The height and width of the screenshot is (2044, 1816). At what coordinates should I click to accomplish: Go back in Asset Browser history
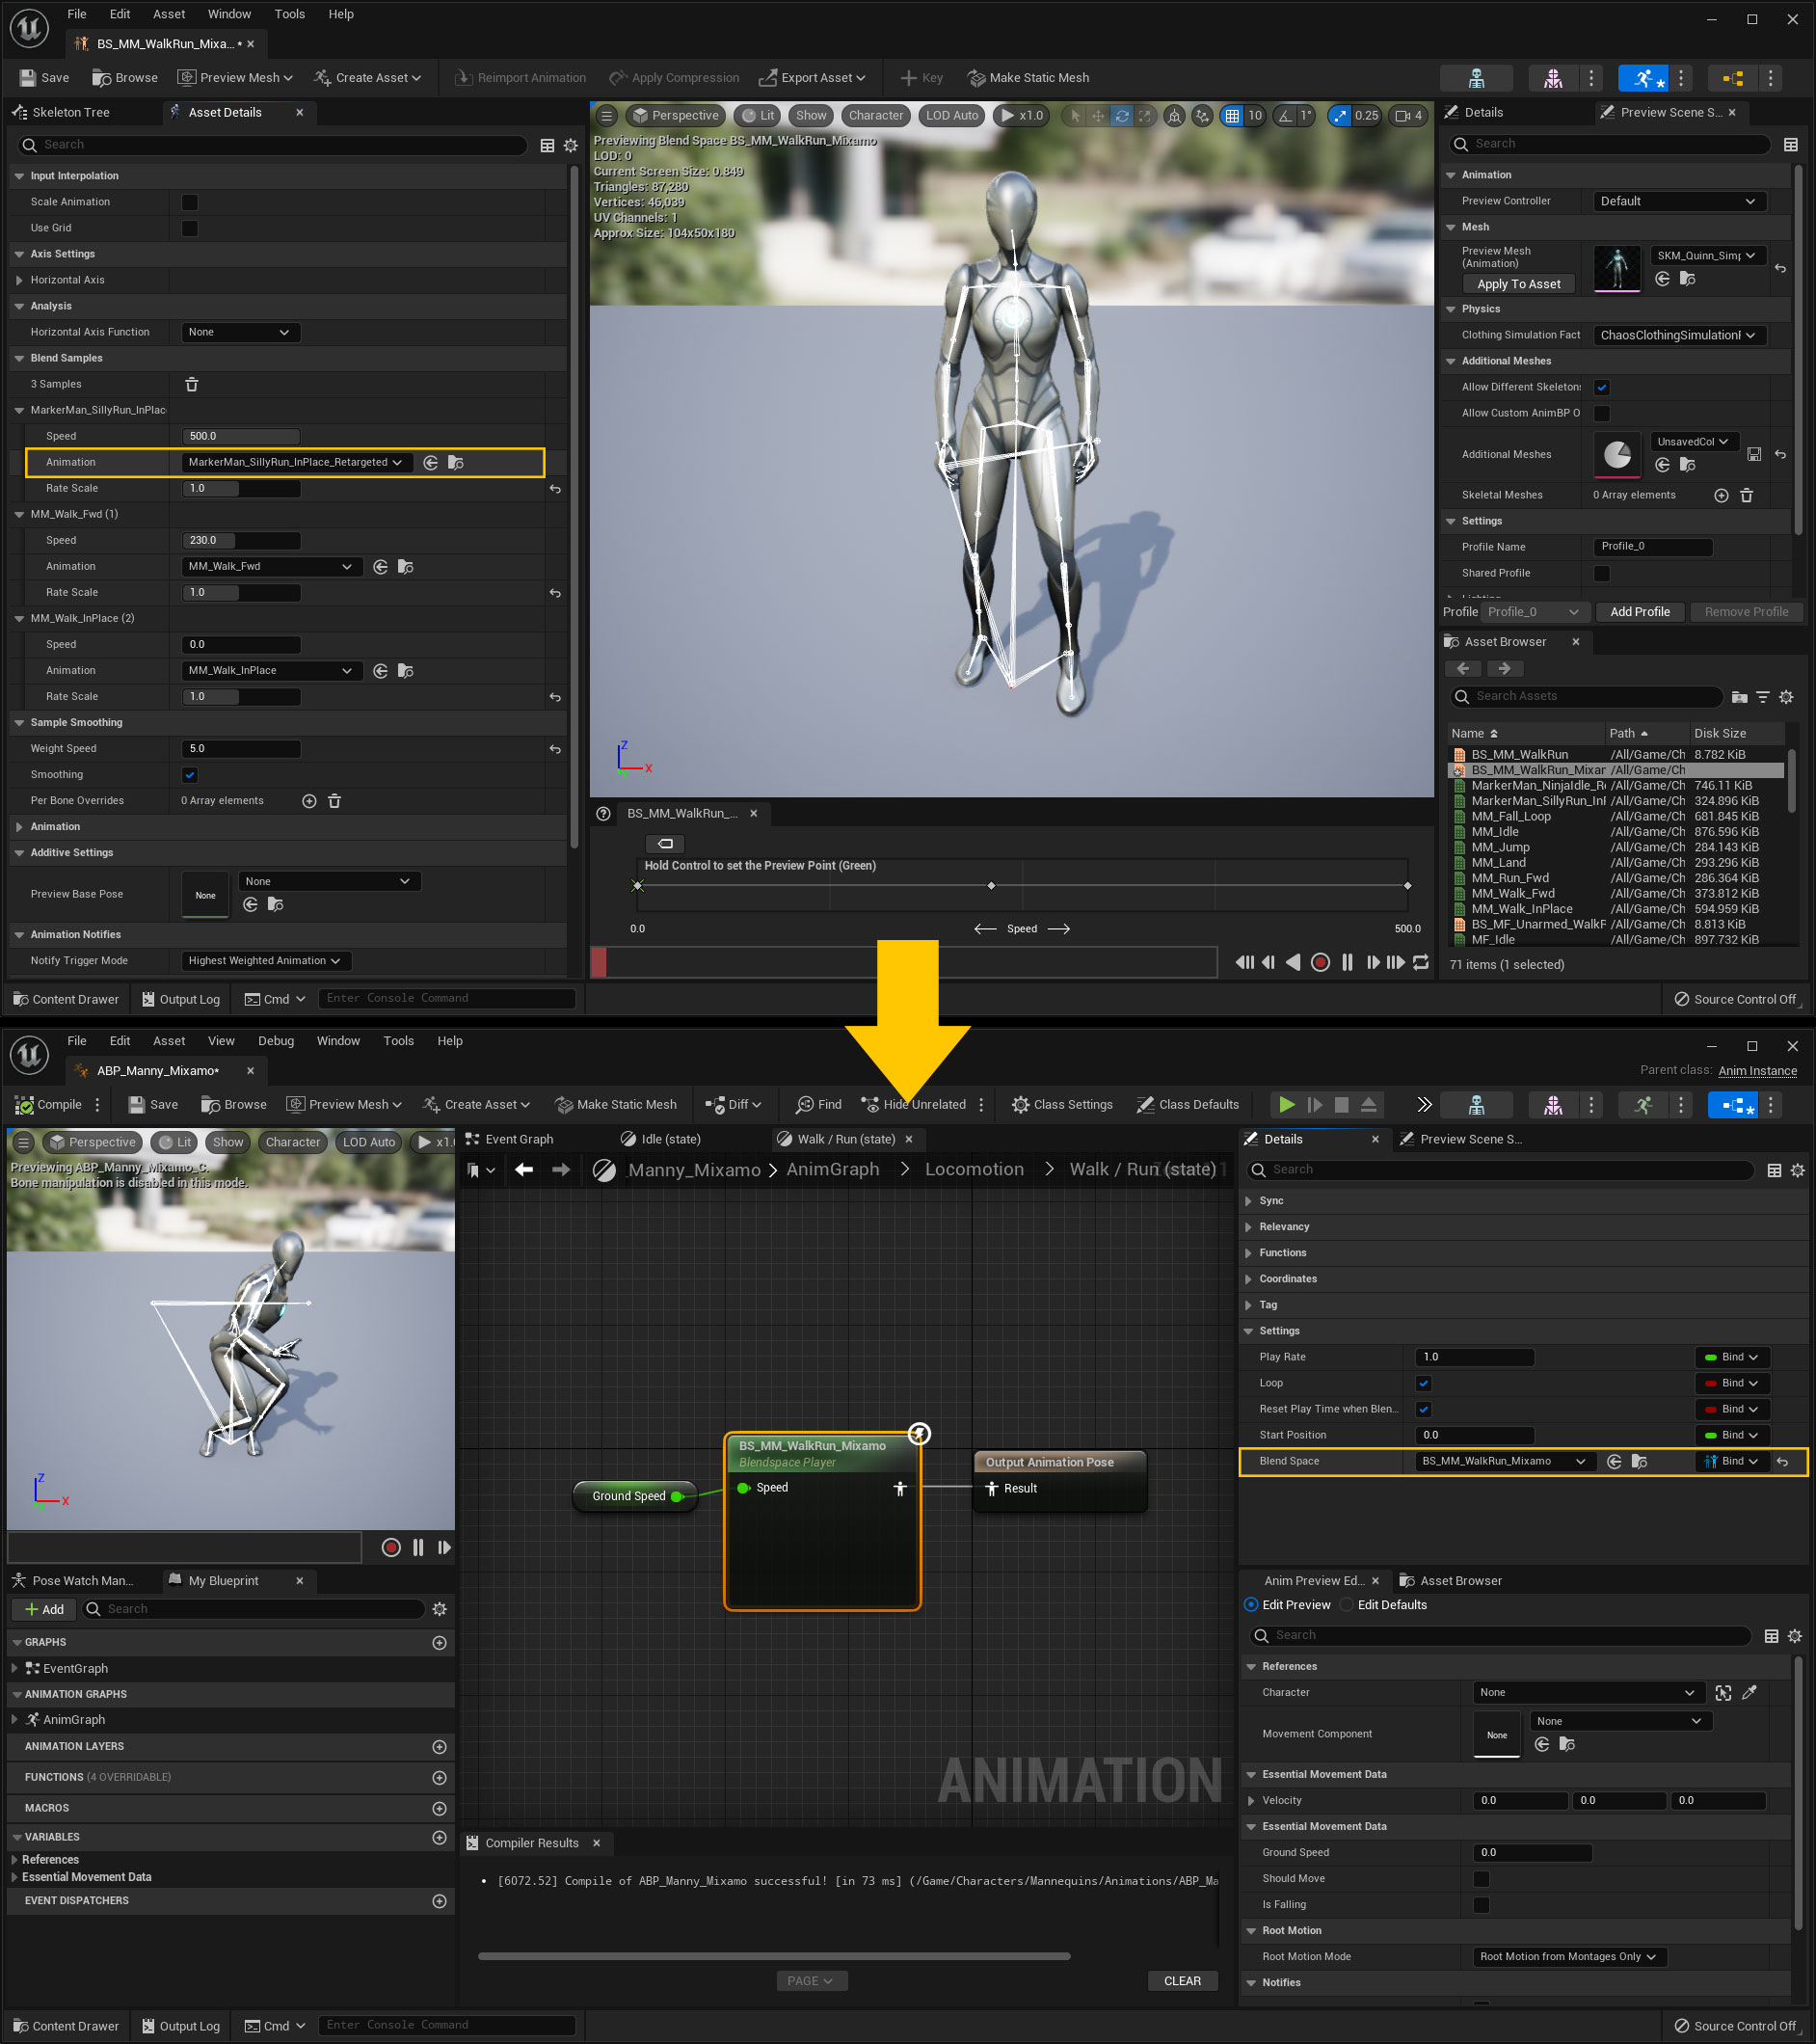[1464, 669]
